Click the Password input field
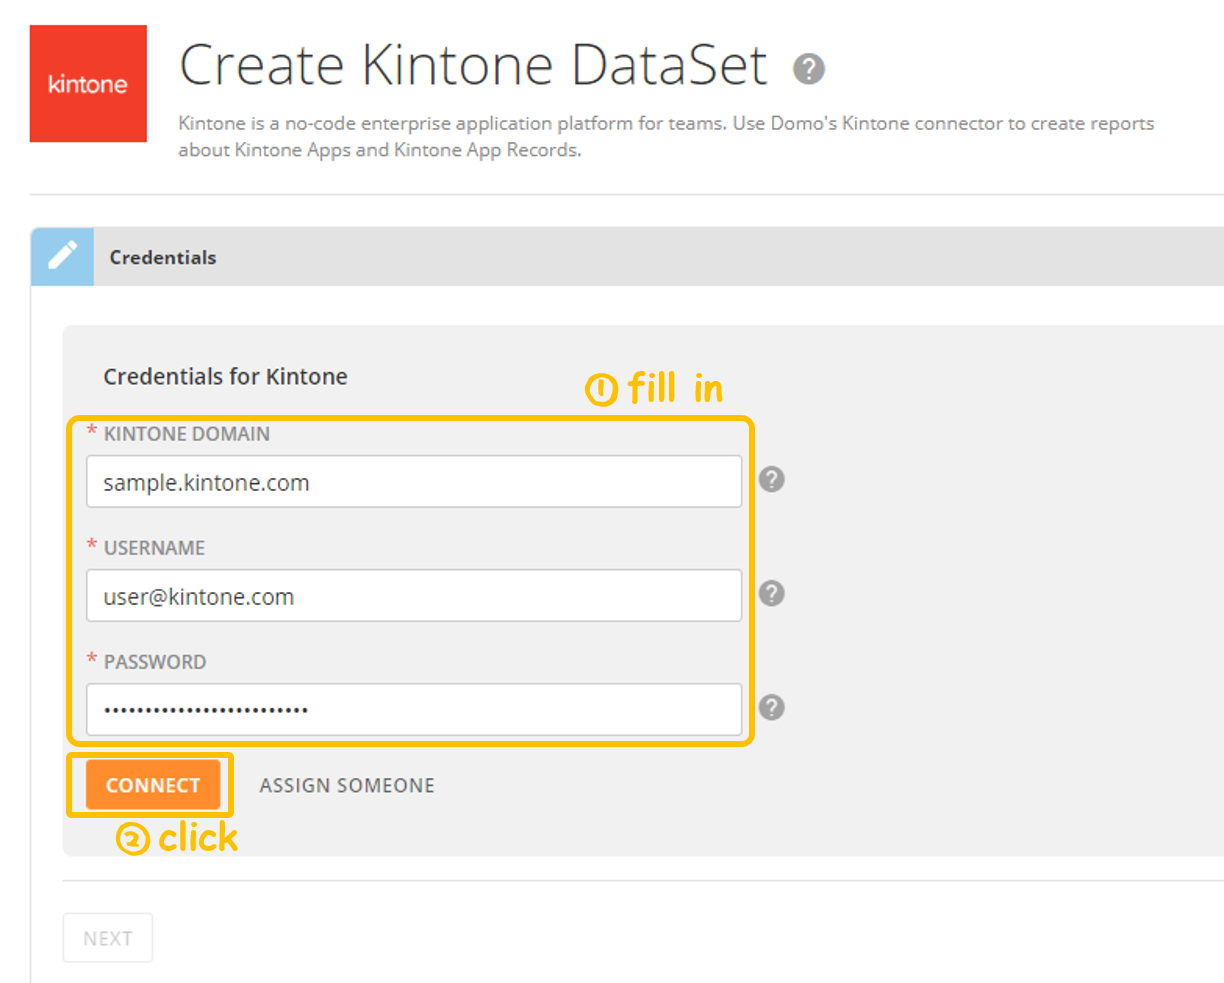This screenshot has width=1224, height=983. (414, 710)
